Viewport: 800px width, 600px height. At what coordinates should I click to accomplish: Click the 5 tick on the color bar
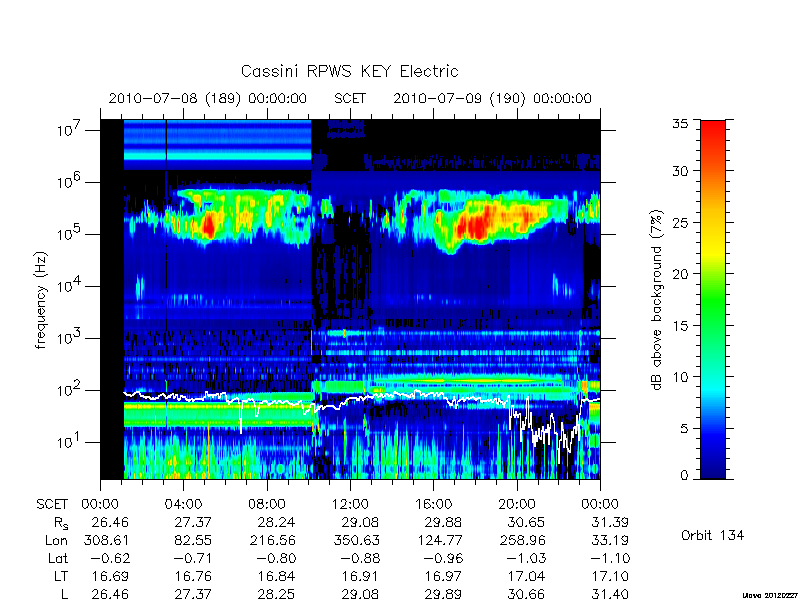coord(685,428)
